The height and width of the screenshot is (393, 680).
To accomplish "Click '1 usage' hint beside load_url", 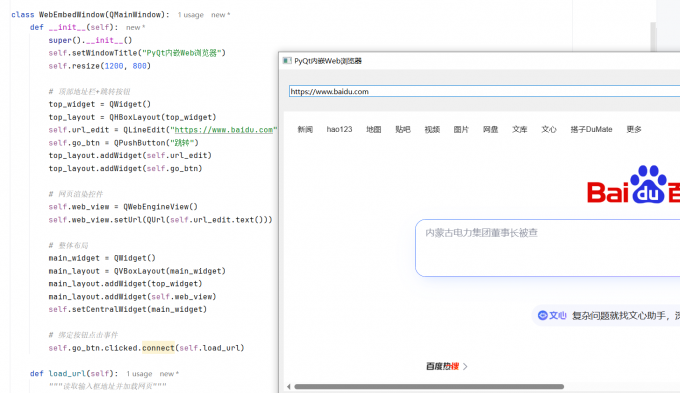I will point(139,373).
